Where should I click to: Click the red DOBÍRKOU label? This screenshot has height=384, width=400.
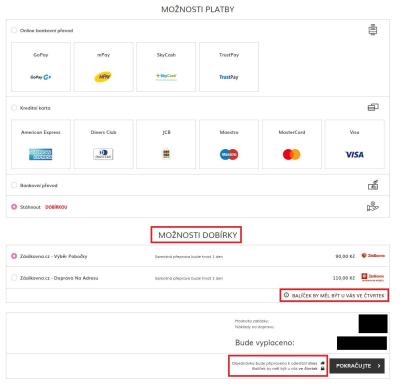click(56, 207)
